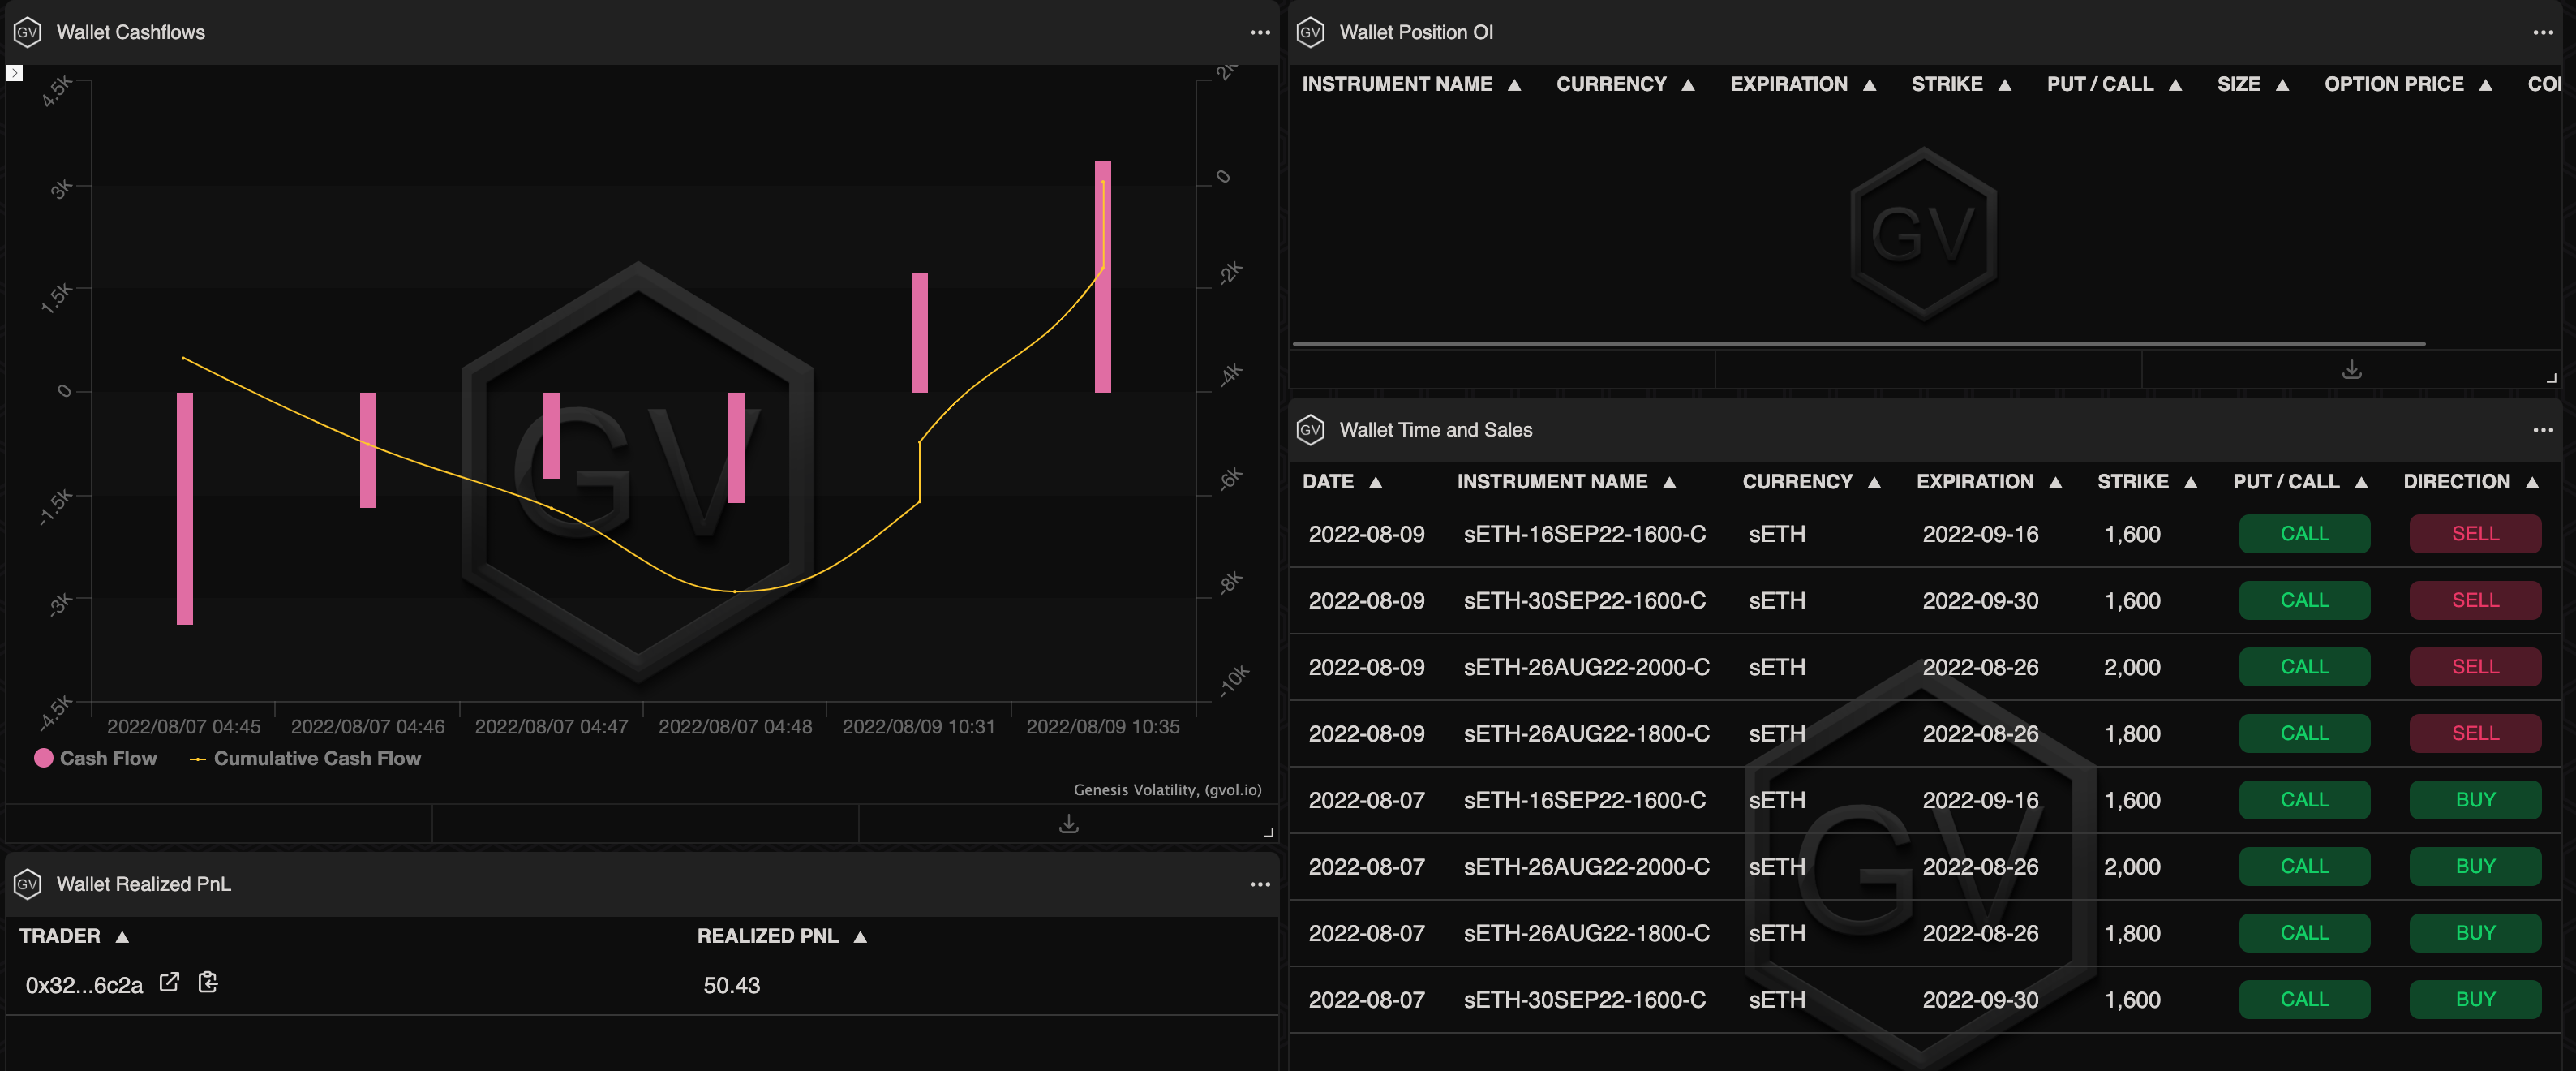Select realized PnL value 50.43
Viewport: 2576px width, 1071px height.
(731, 985)
